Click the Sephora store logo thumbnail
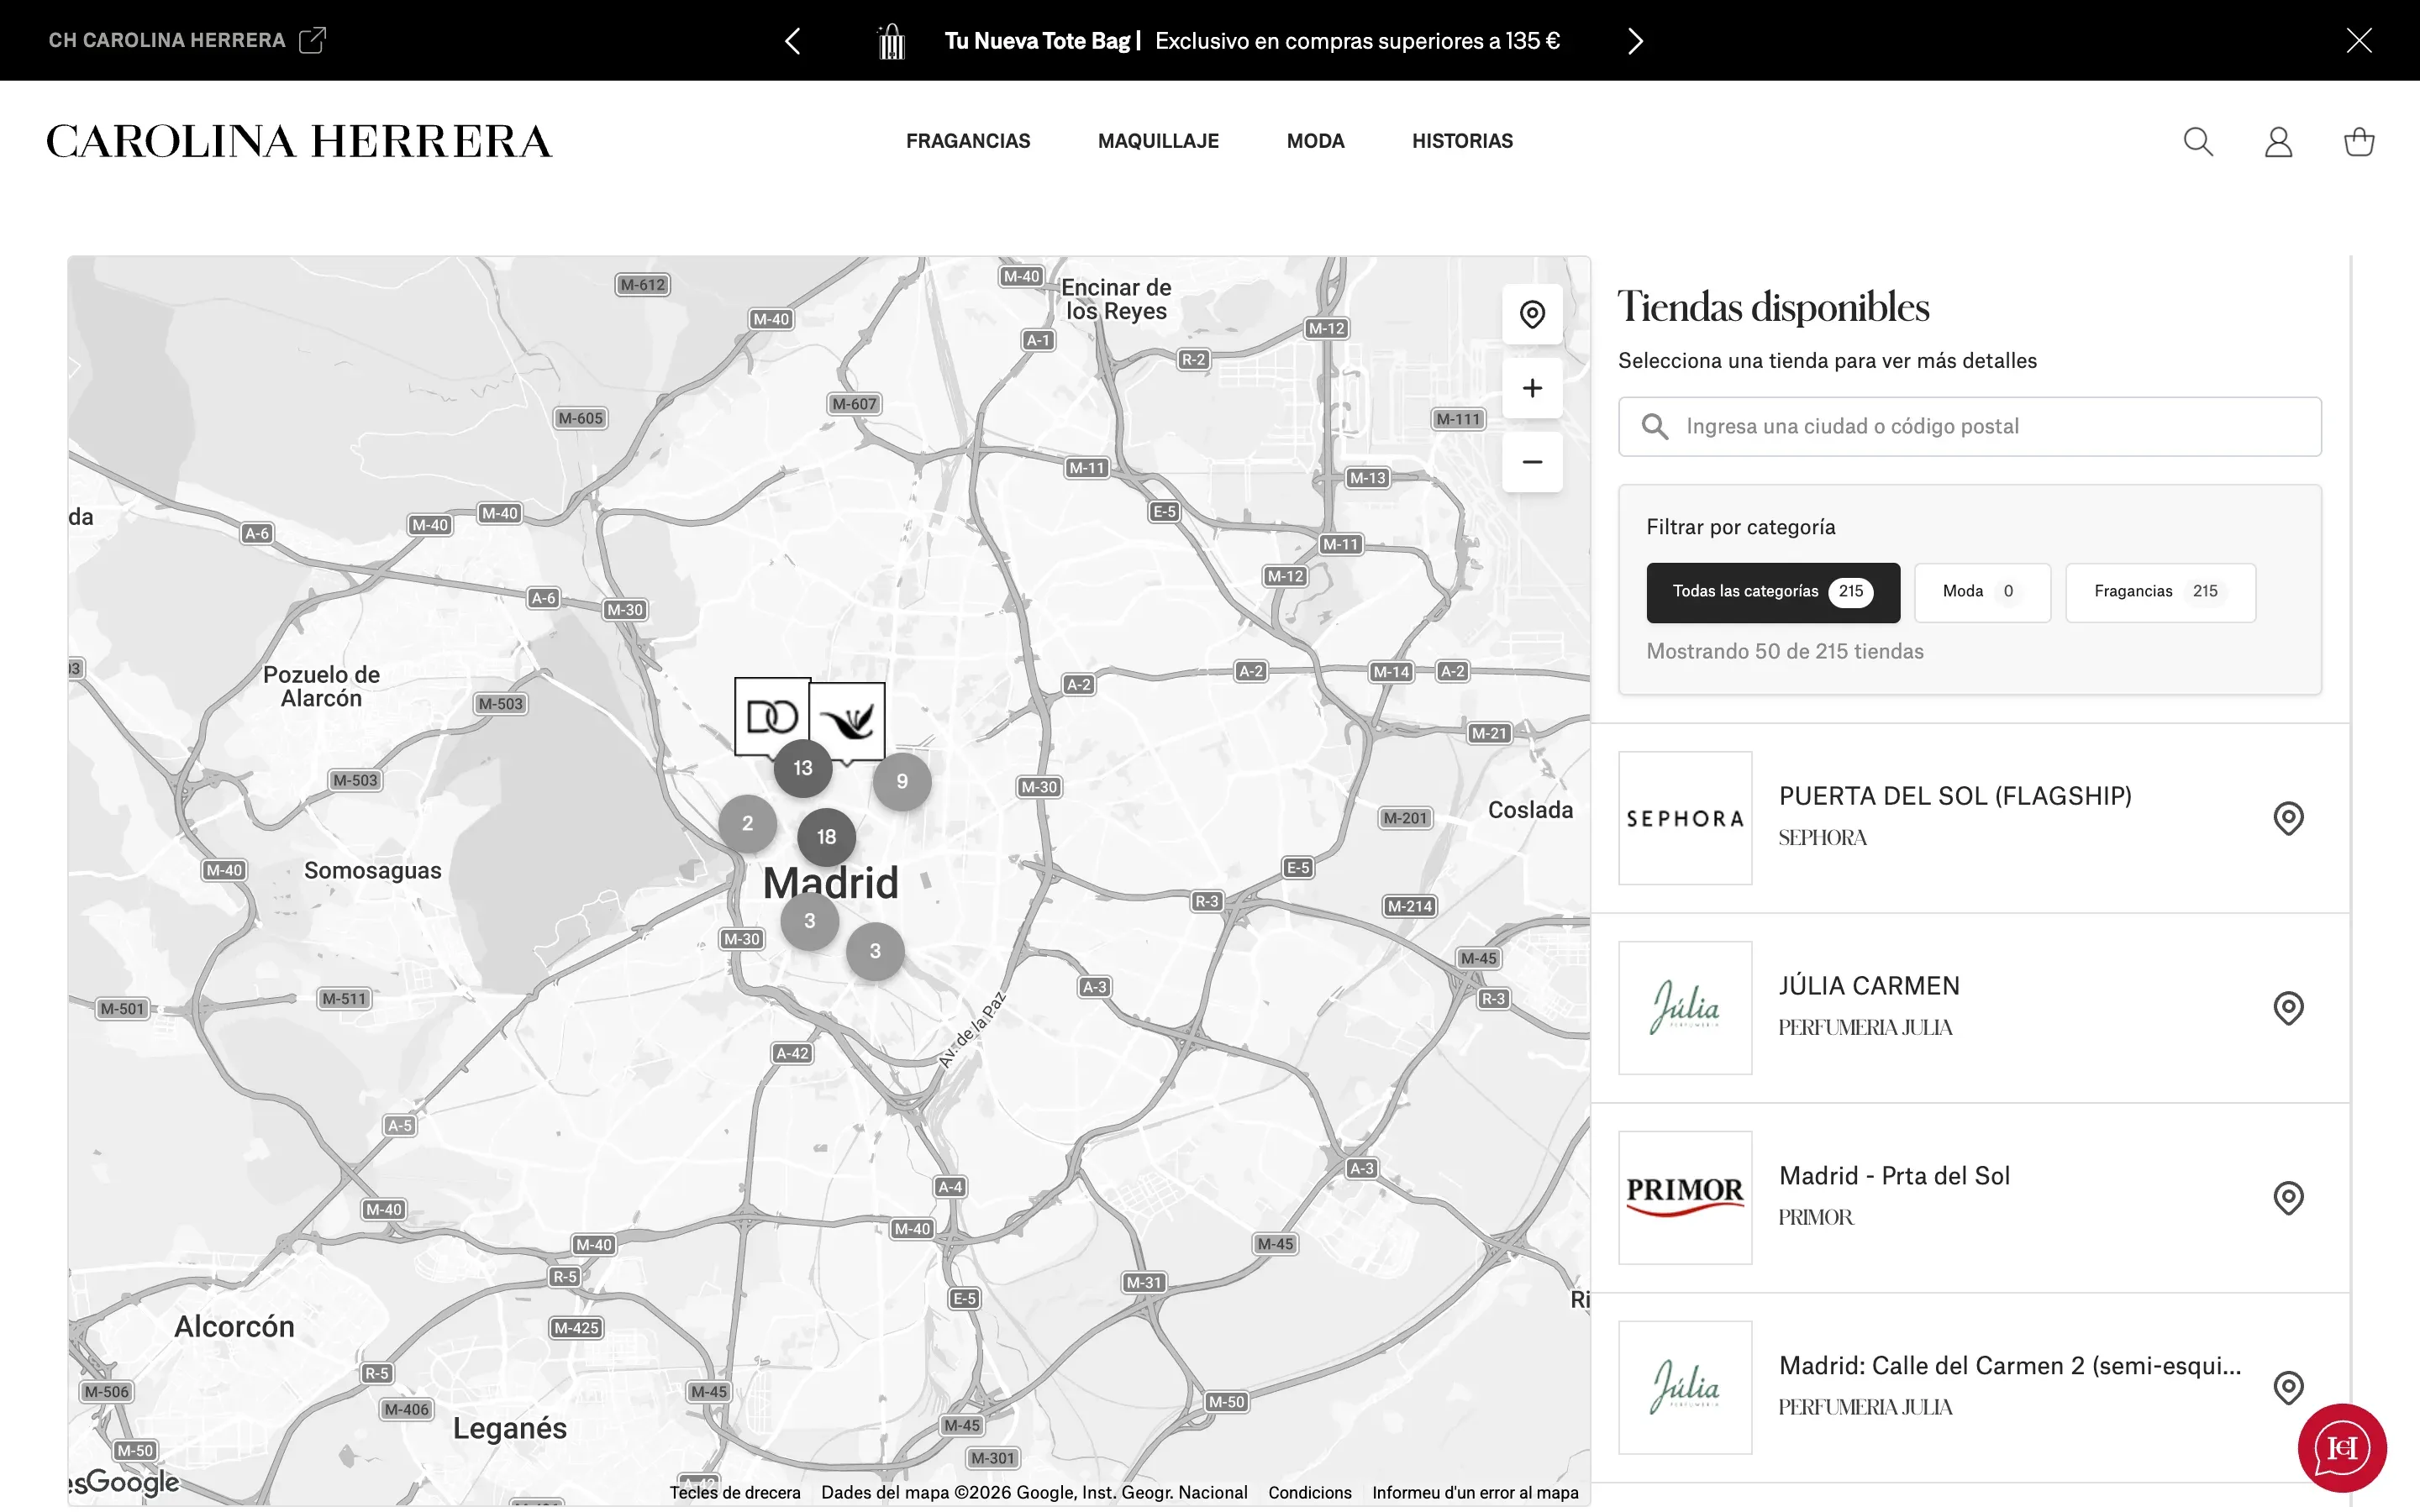Image resolution: width=2420 pixels, height=1512 pixels. coord(1685,818)
